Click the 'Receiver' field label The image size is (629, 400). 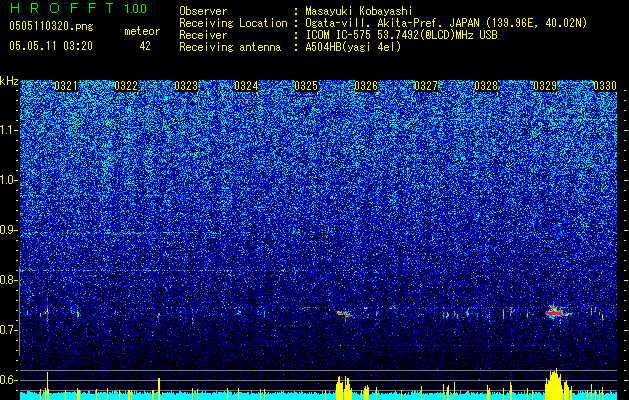[203, 35]
